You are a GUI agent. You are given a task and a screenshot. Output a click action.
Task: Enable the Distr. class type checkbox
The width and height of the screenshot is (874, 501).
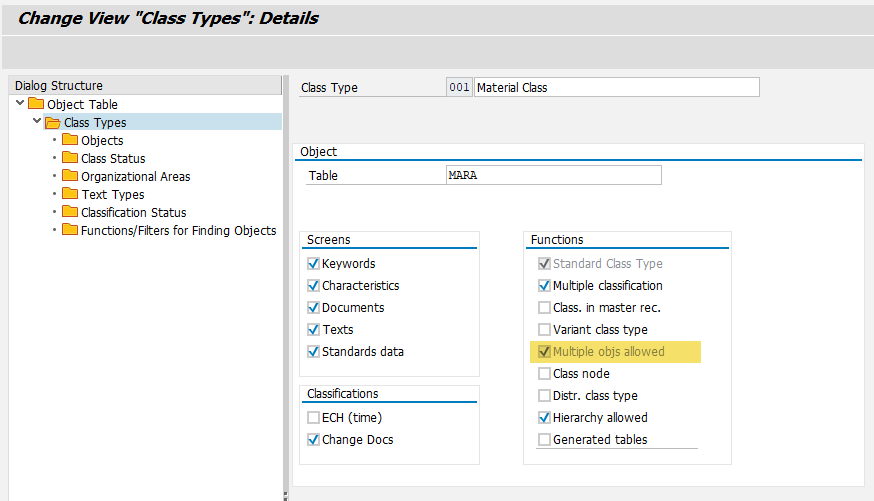[x=544, y=395]
